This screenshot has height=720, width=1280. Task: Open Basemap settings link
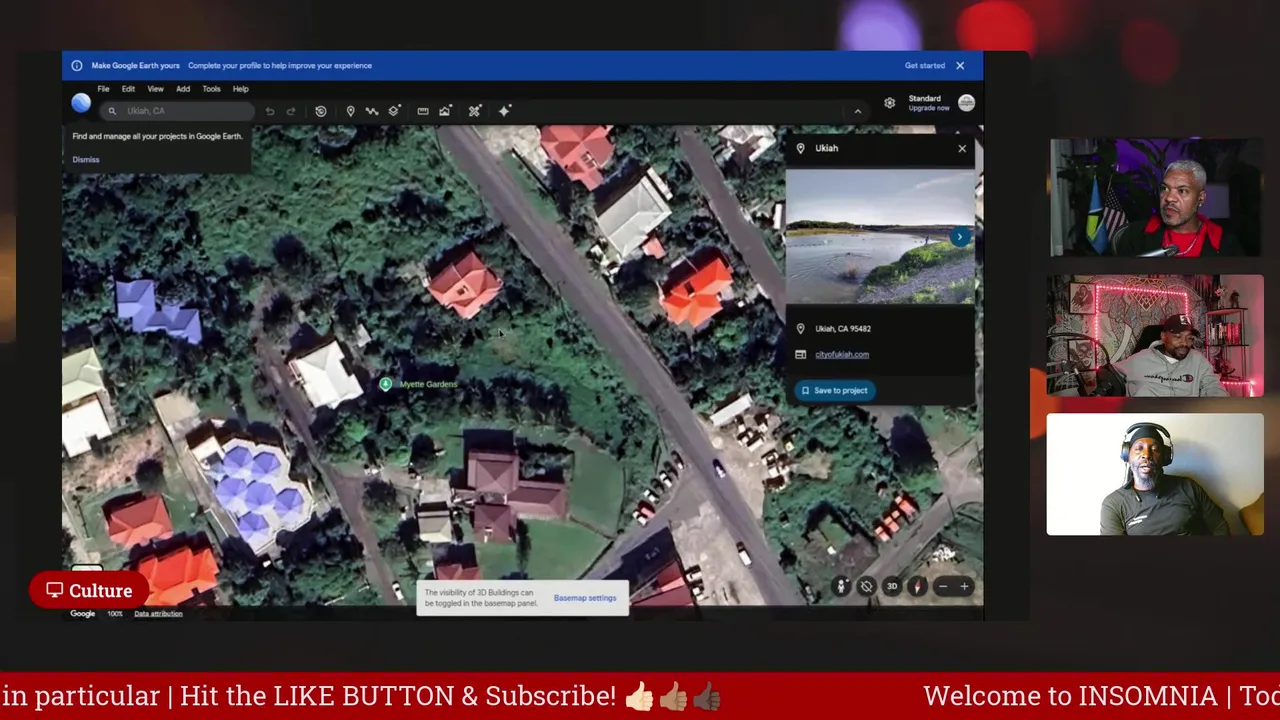[x=585, y=598]
